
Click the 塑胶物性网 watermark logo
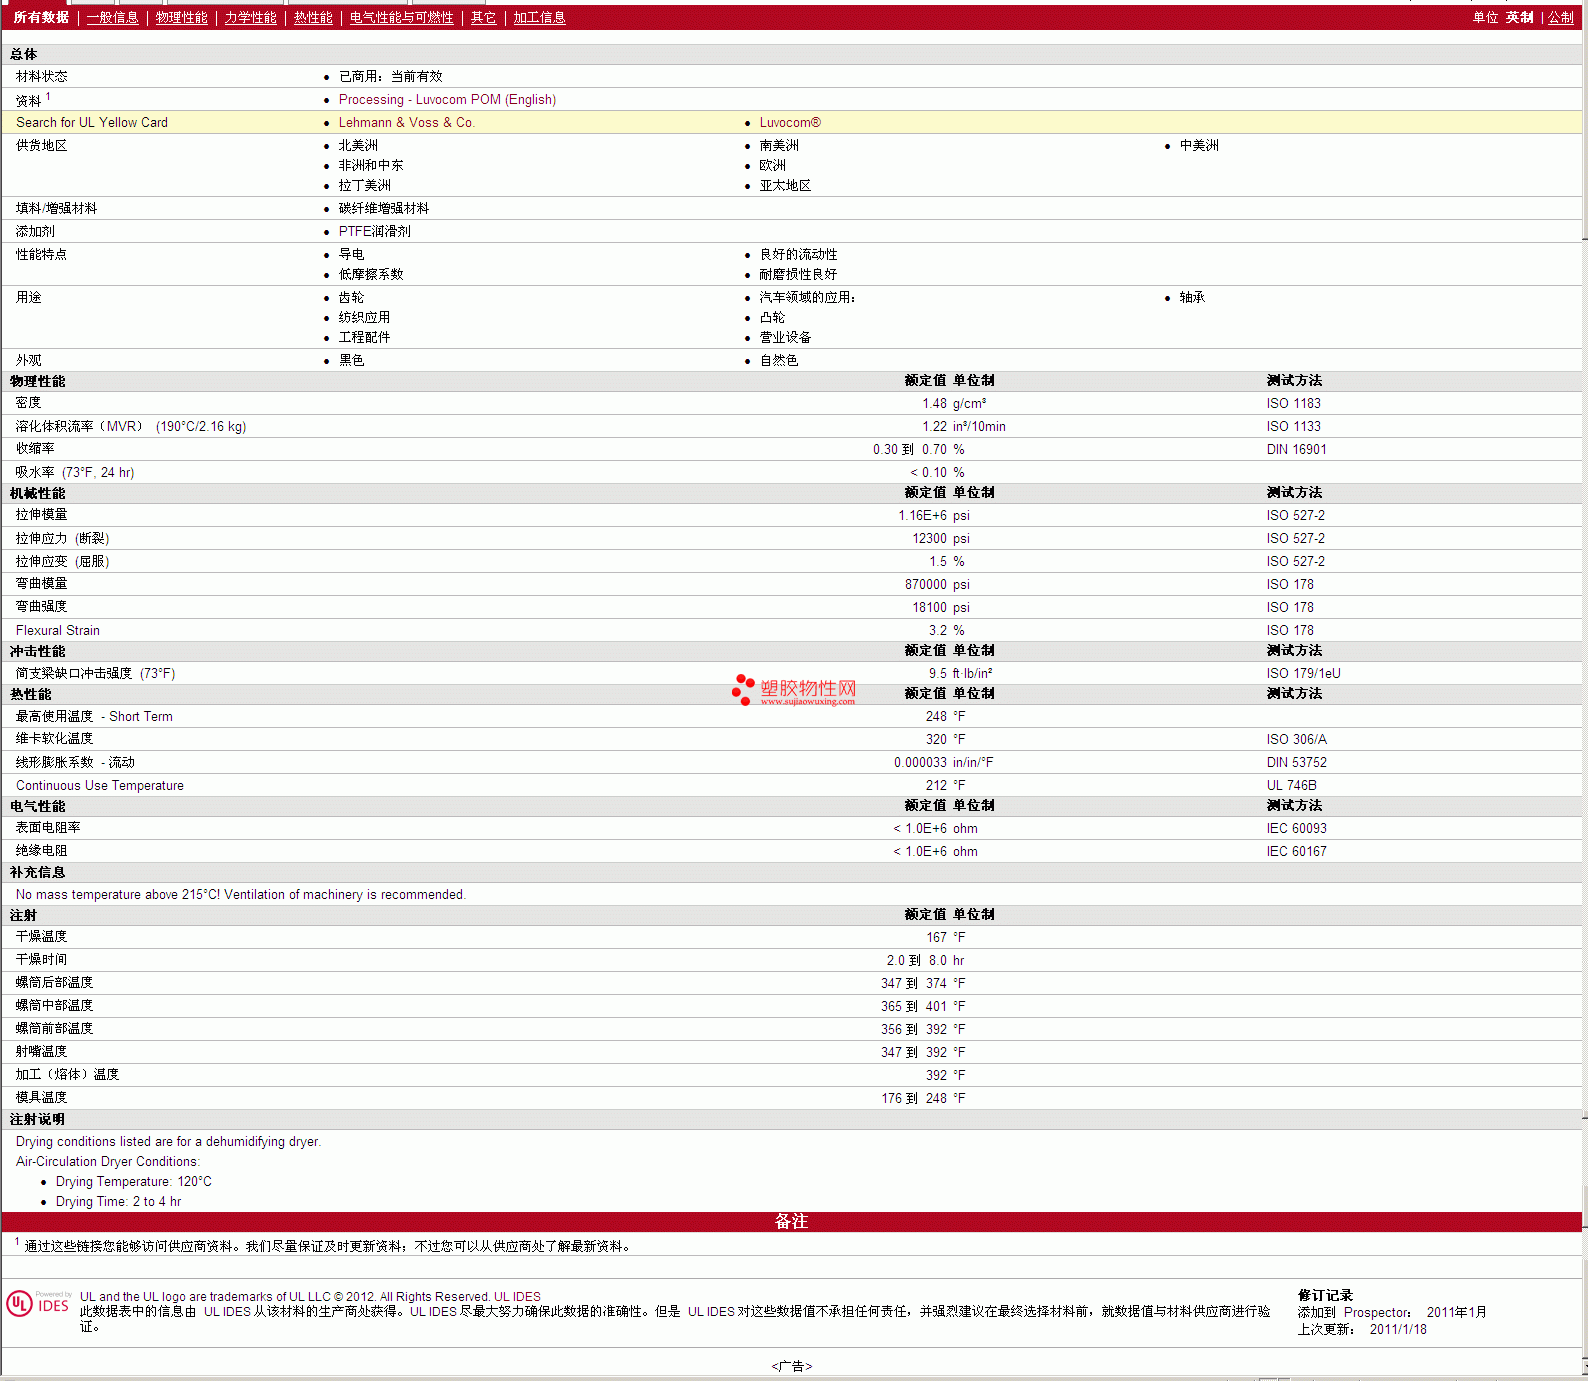(794, 690)
